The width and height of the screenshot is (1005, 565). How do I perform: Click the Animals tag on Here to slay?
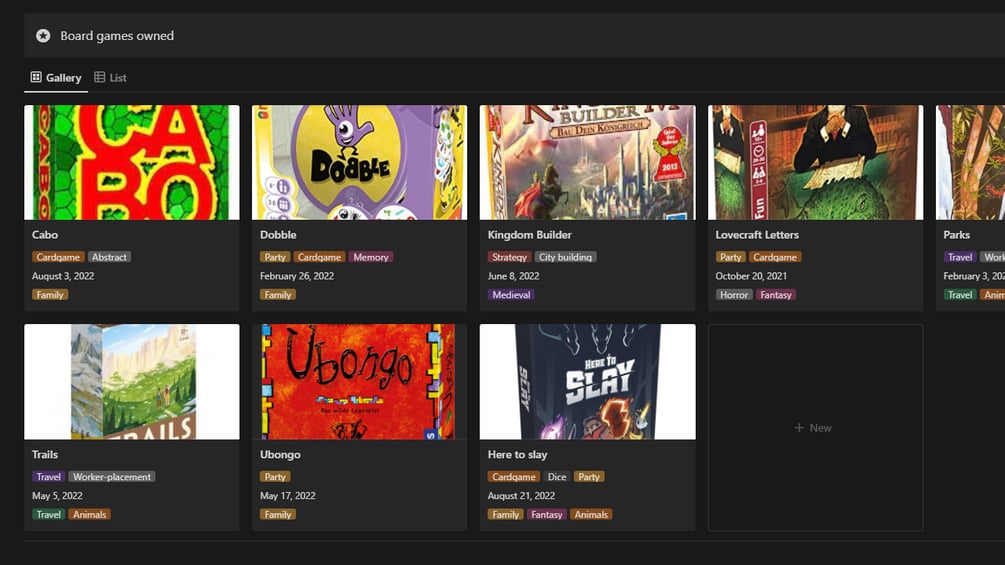[590, 514]
